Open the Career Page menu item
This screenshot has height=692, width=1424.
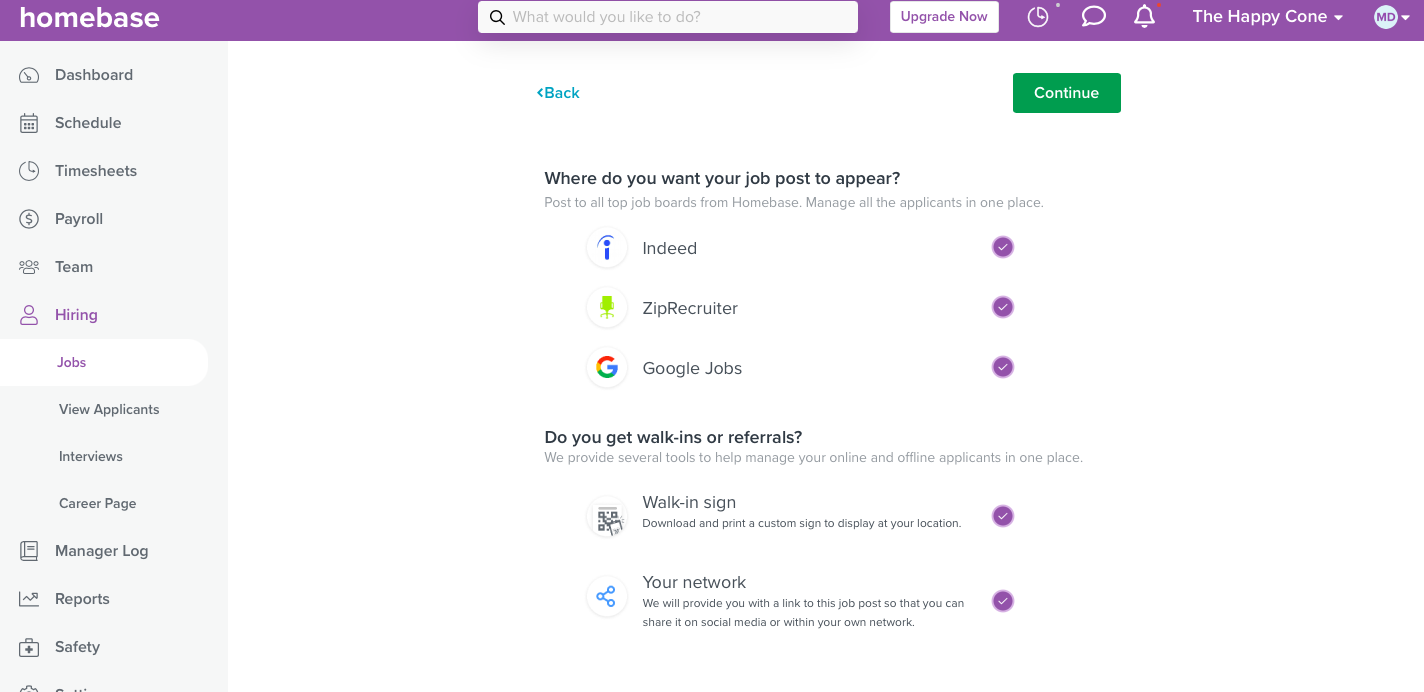(x=98, y=503)
